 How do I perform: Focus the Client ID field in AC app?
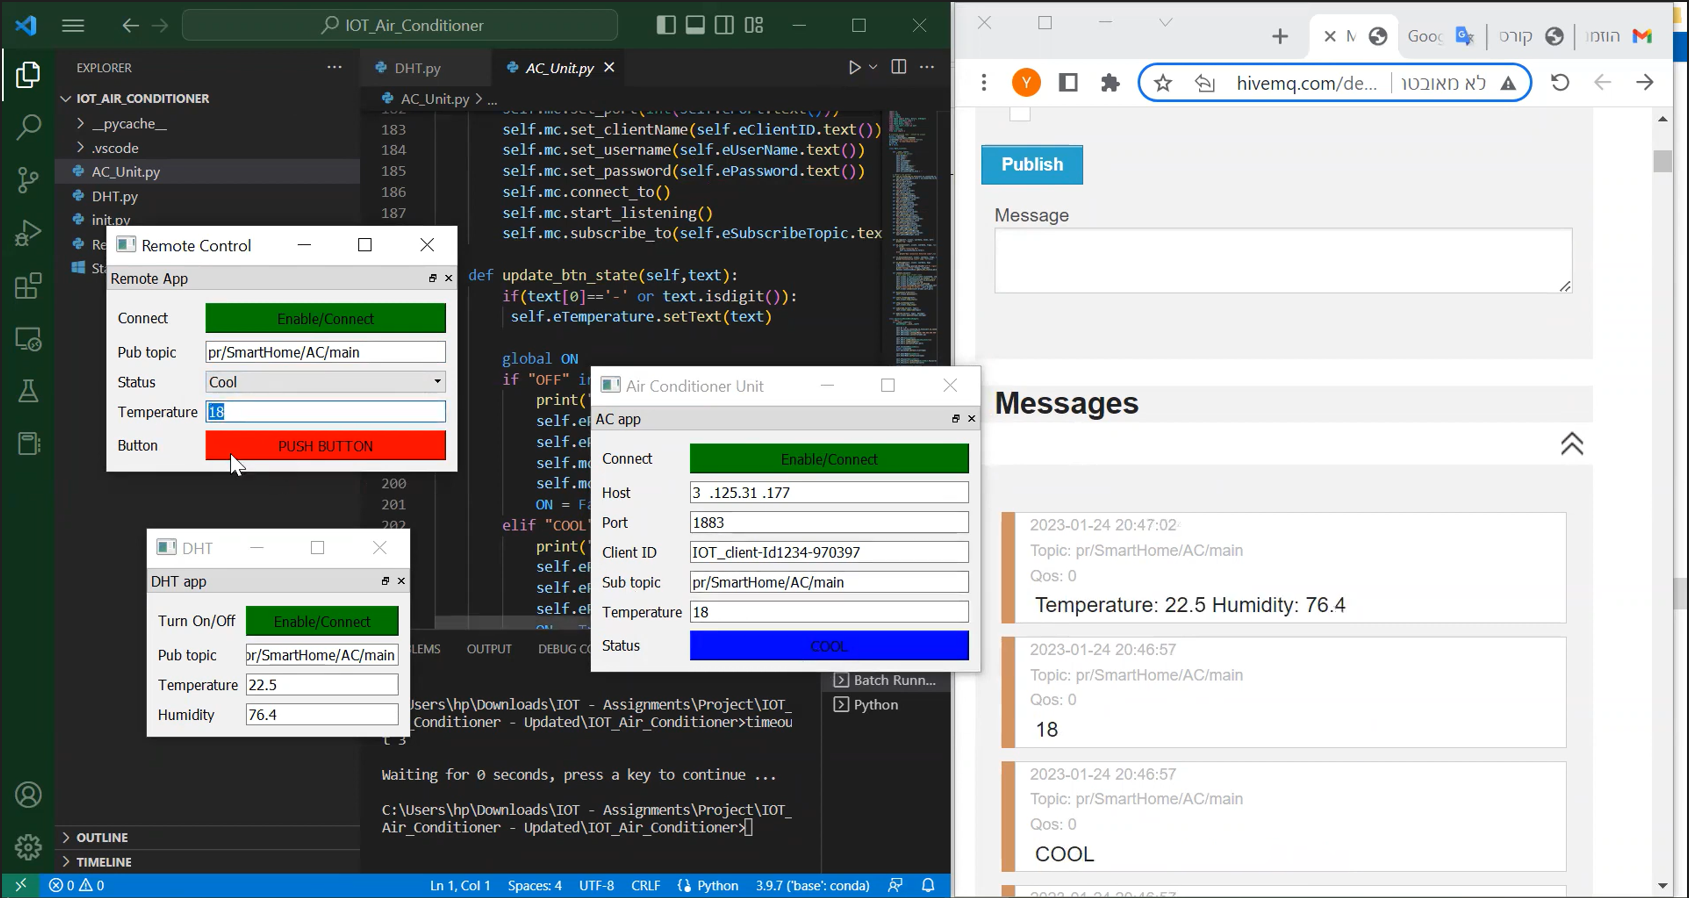click(x=829, y=552)
